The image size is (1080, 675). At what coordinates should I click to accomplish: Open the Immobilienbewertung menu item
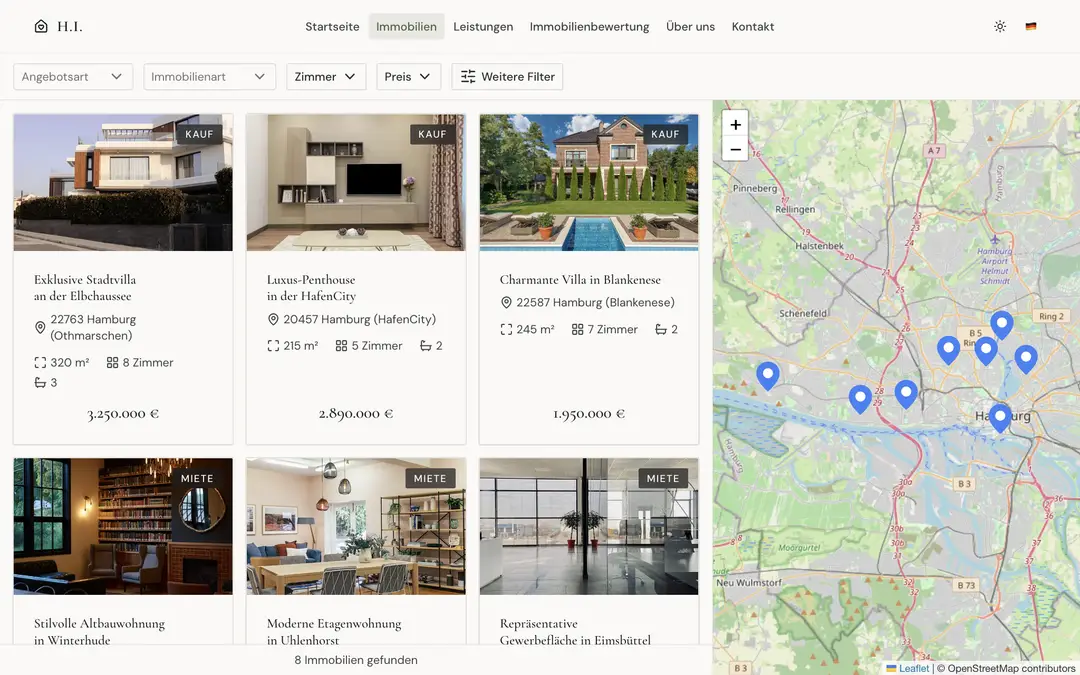click(x=589, y=26)
